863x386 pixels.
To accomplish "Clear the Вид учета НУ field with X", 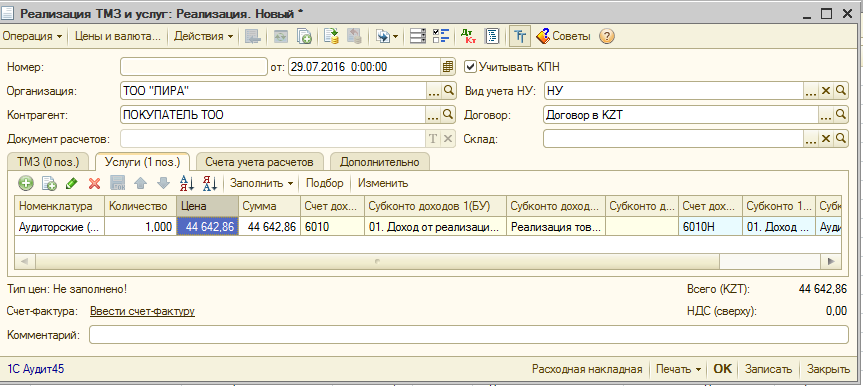I will [826, 91].
